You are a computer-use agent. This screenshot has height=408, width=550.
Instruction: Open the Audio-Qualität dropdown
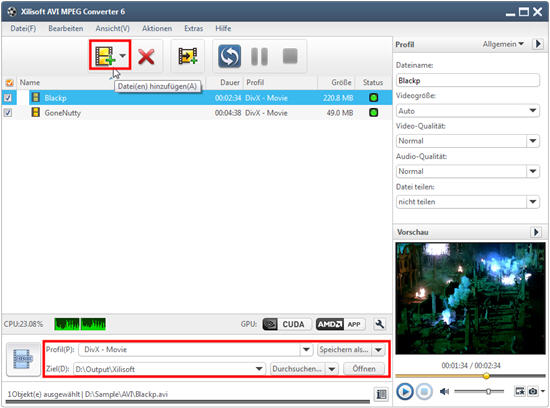click(x=533, y=171)
